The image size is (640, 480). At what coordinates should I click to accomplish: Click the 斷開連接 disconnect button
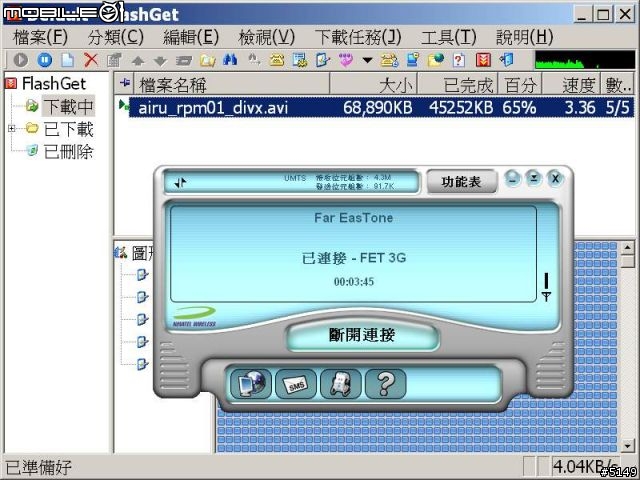pos(362,335)
